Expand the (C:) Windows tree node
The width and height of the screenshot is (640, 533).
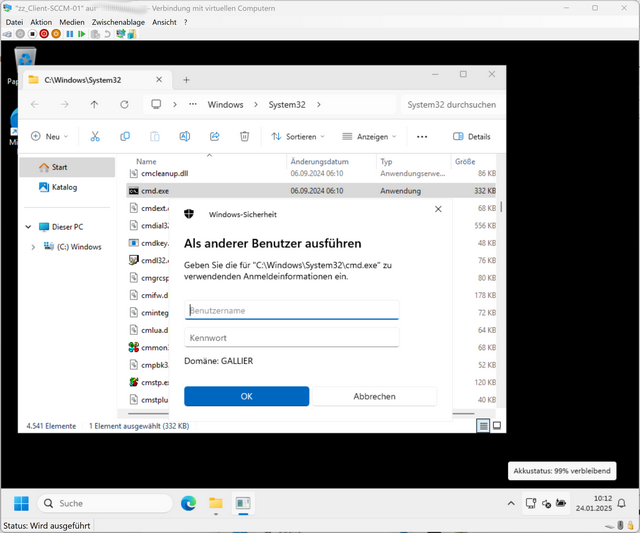[33, 247]
